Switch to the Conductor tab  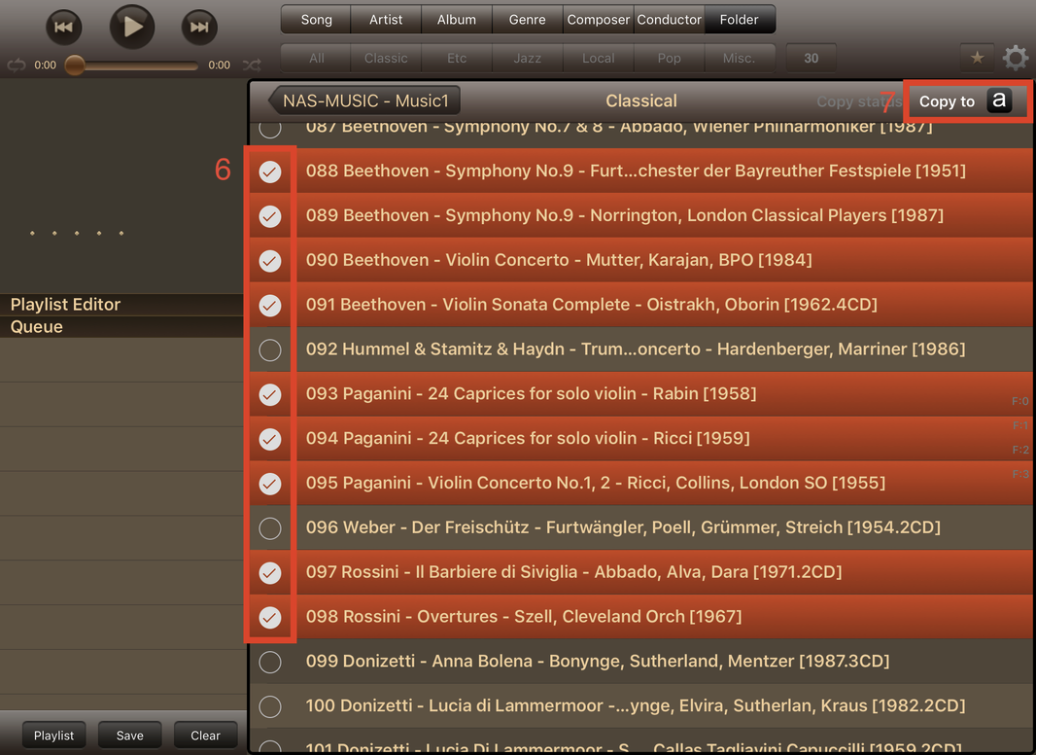point(669,20)
